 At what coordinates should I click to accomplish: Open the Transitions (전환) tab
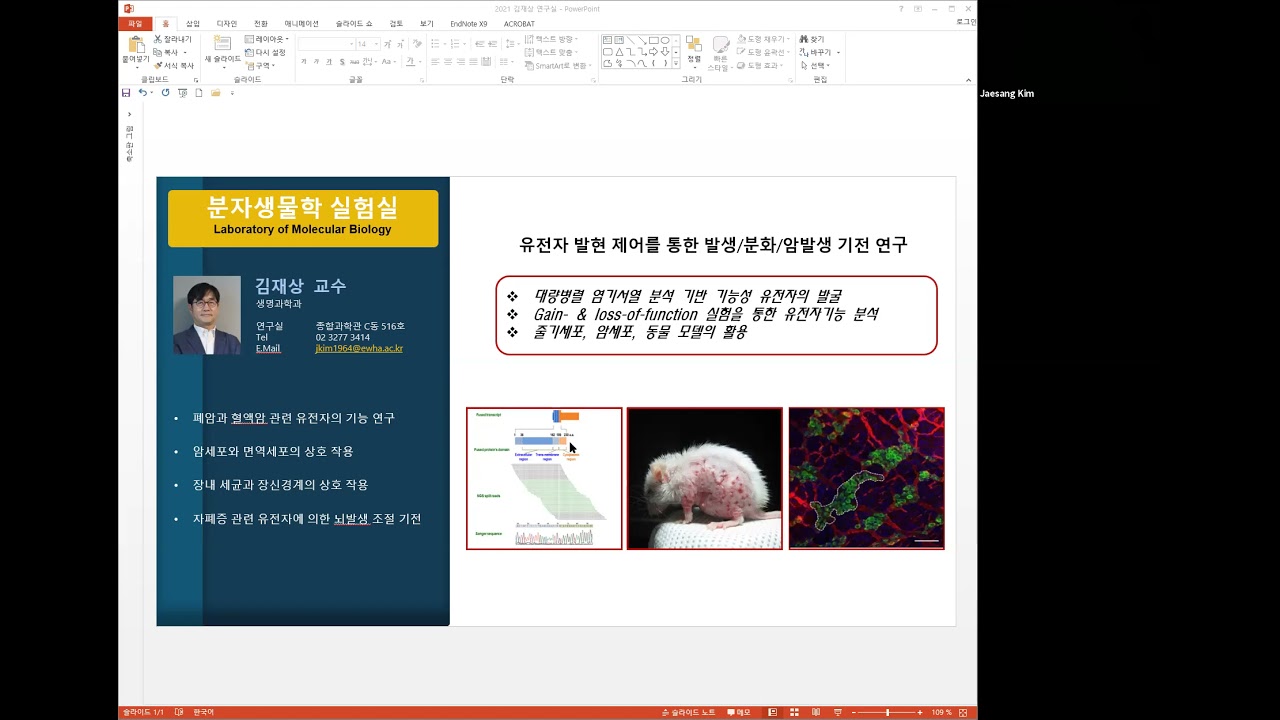click(261, 23)
